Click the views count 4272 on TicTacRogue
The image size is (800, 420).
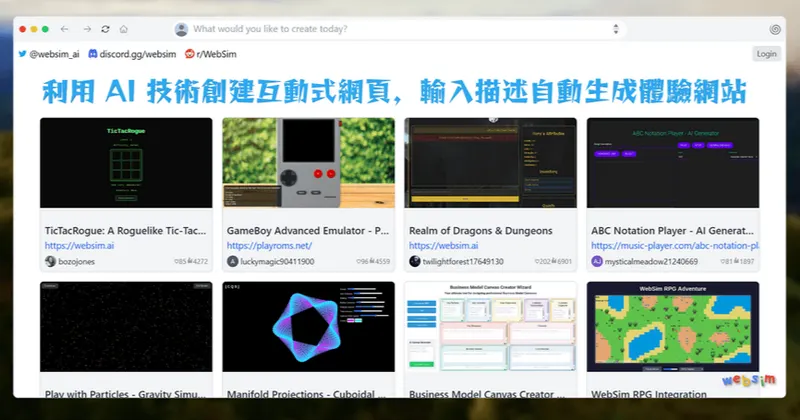[x=200, y=261]
